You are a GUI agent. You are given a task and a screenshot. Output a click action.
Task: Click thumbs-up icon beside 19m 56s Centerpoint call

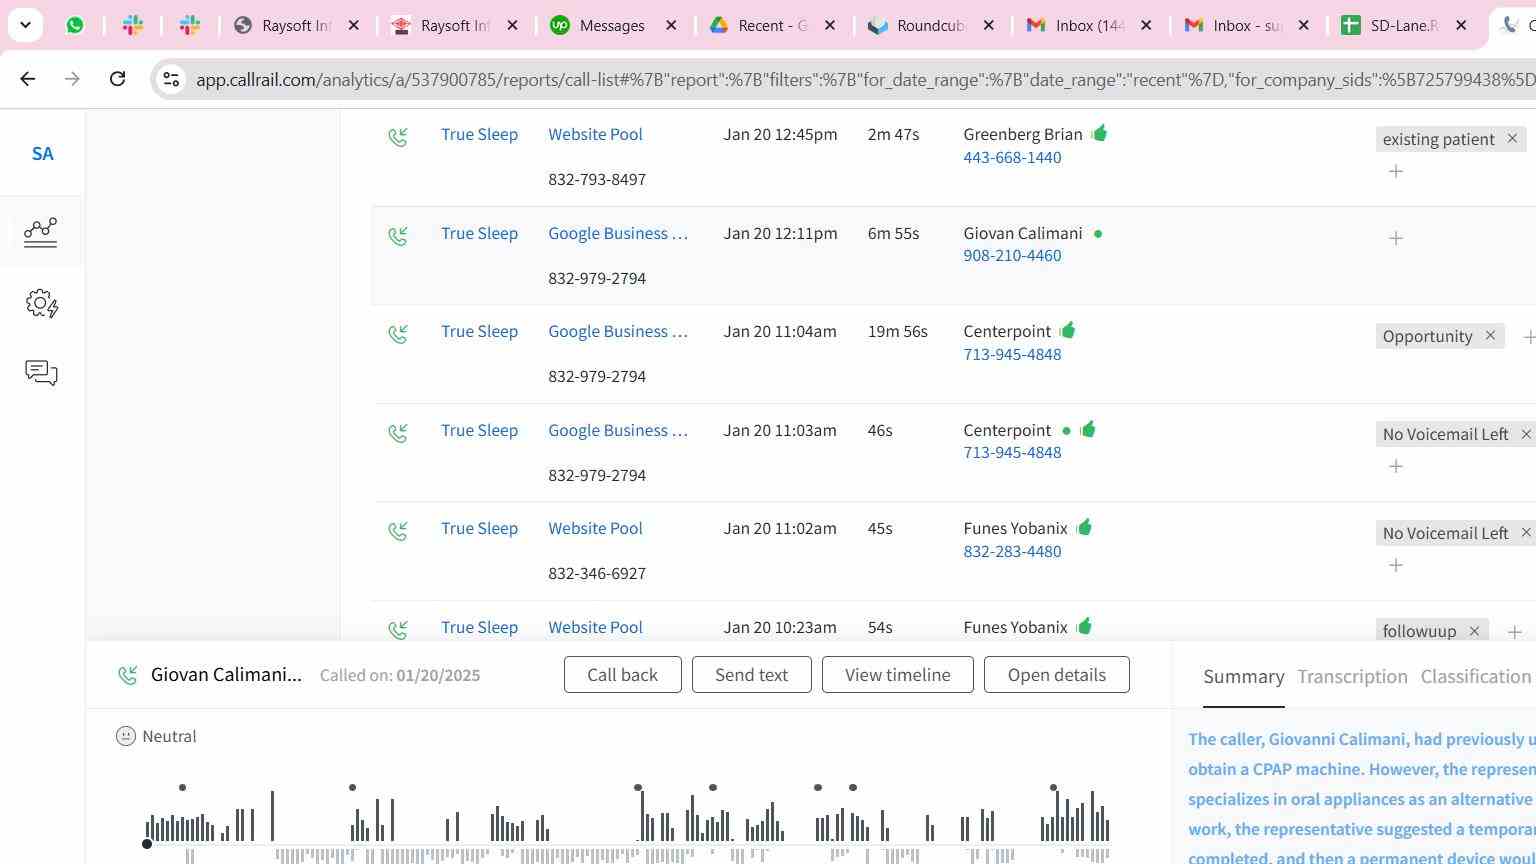pos(1067,330)
